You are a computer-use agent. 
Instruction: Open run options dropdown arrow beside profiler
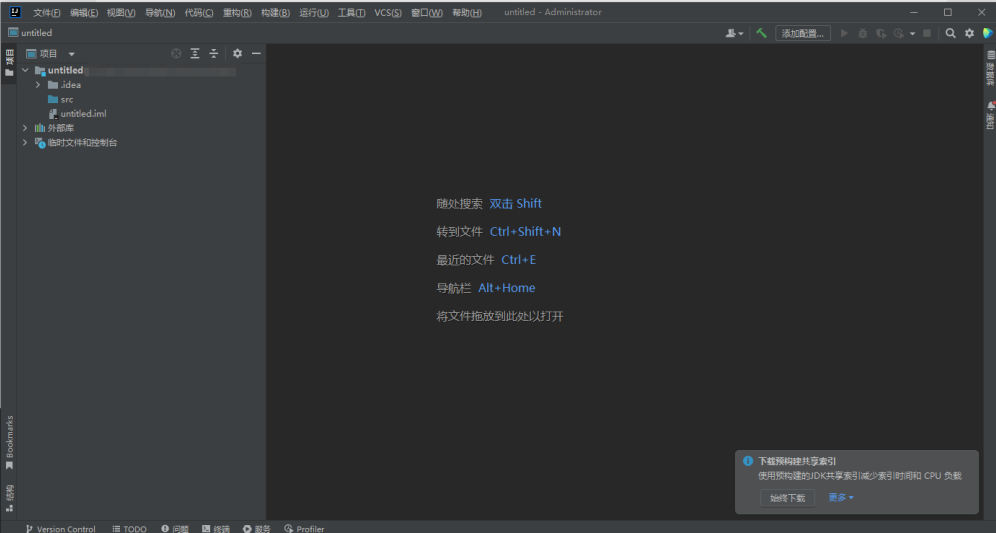pyautogui.click(x=912, y=34)
